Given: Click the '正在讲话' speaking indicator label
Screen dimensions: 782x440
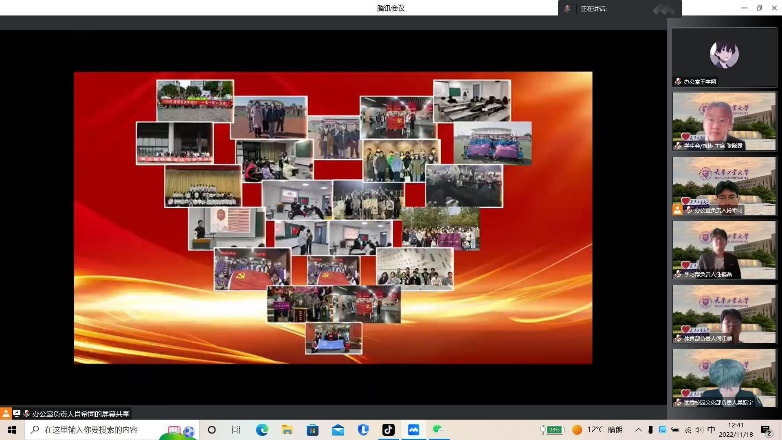Looking at the screenshot, I should click(593, 8).
